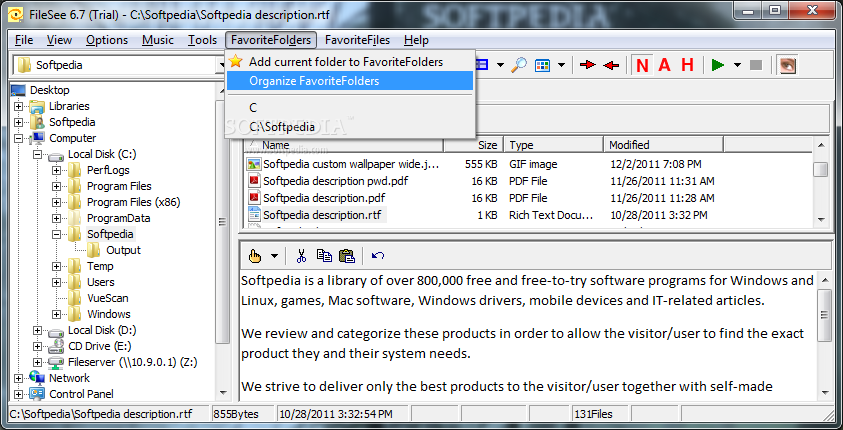Click the green play button
This screenshot has width=843, height=430.
click(x=717, y=65)
